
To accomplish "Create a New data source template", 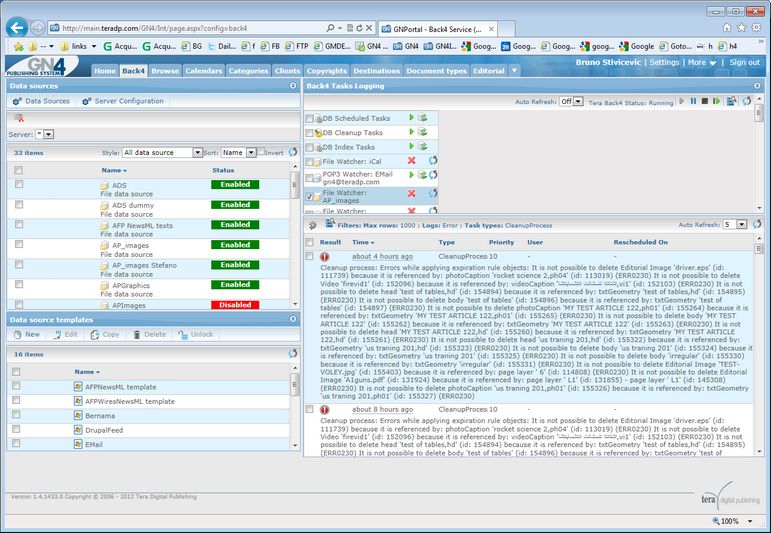I will pos(27,334).
